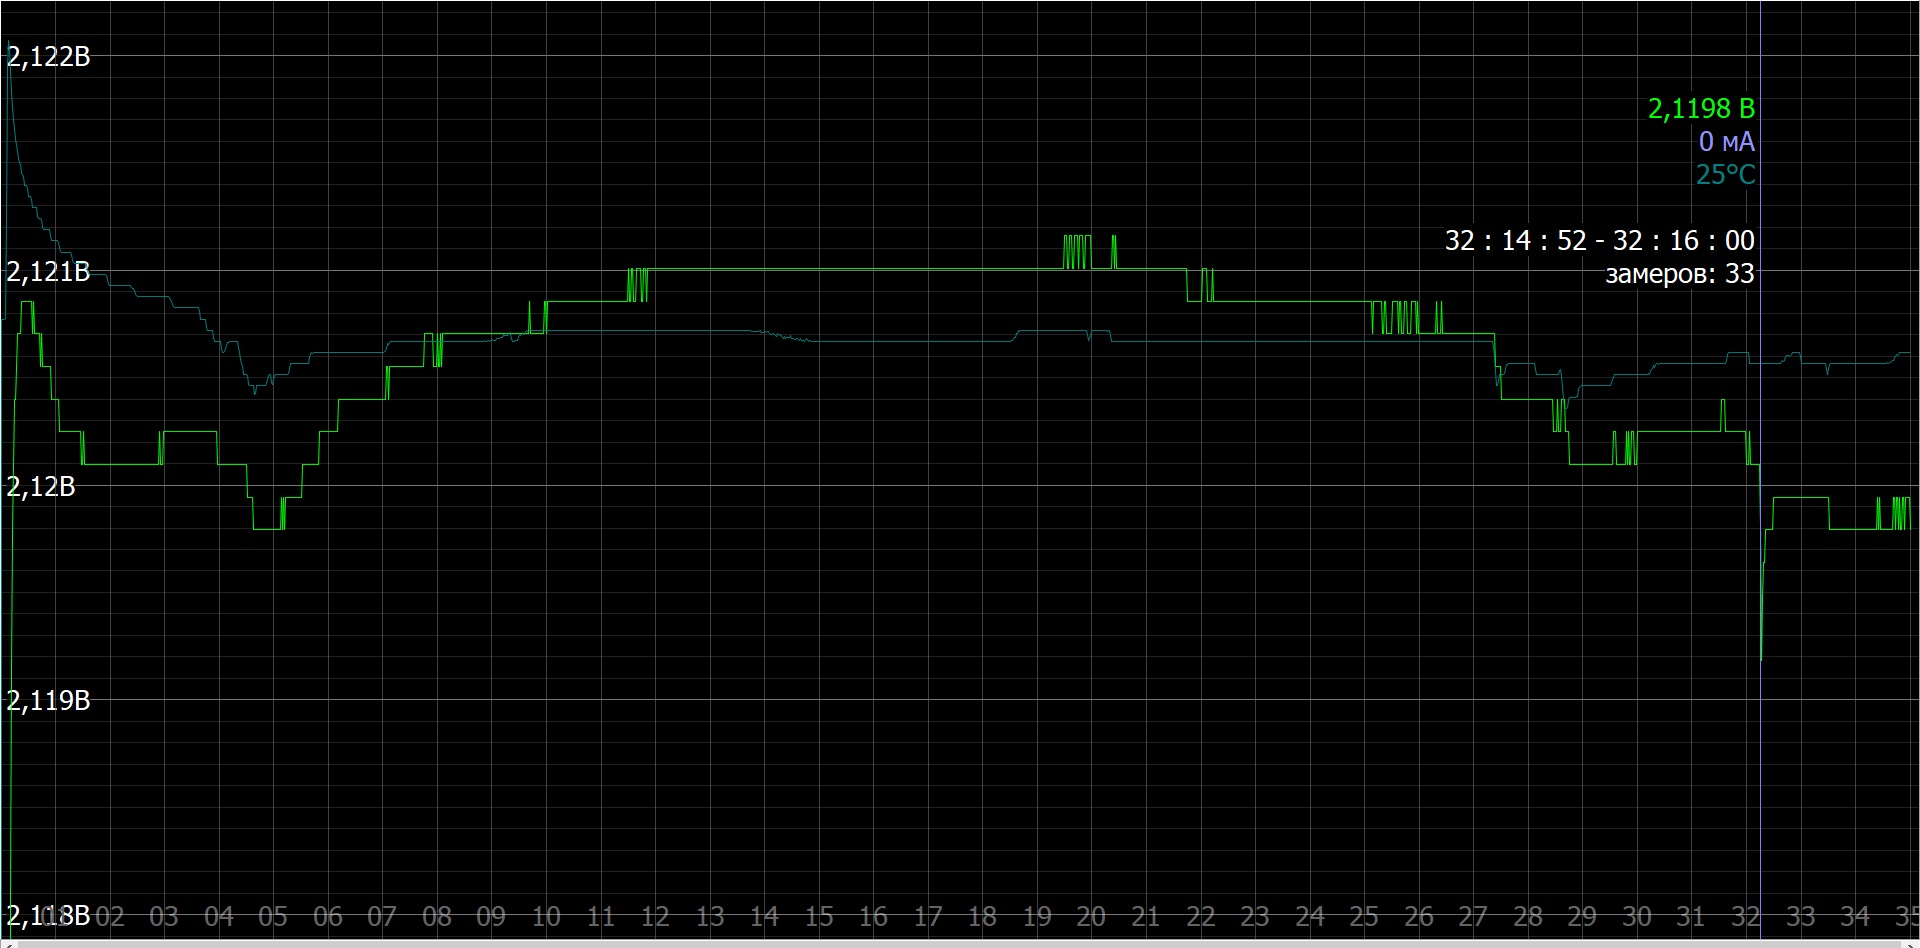This screenshot has height=948, width=1920.
Task: Click the 25 hour label on time axis
Action: [x=1364, y=916]
